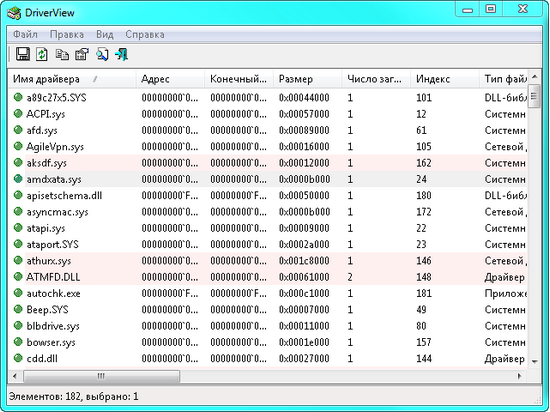Click index value 144 in cdd.dll row
This screenshot has width=550, height=412.
423,358
